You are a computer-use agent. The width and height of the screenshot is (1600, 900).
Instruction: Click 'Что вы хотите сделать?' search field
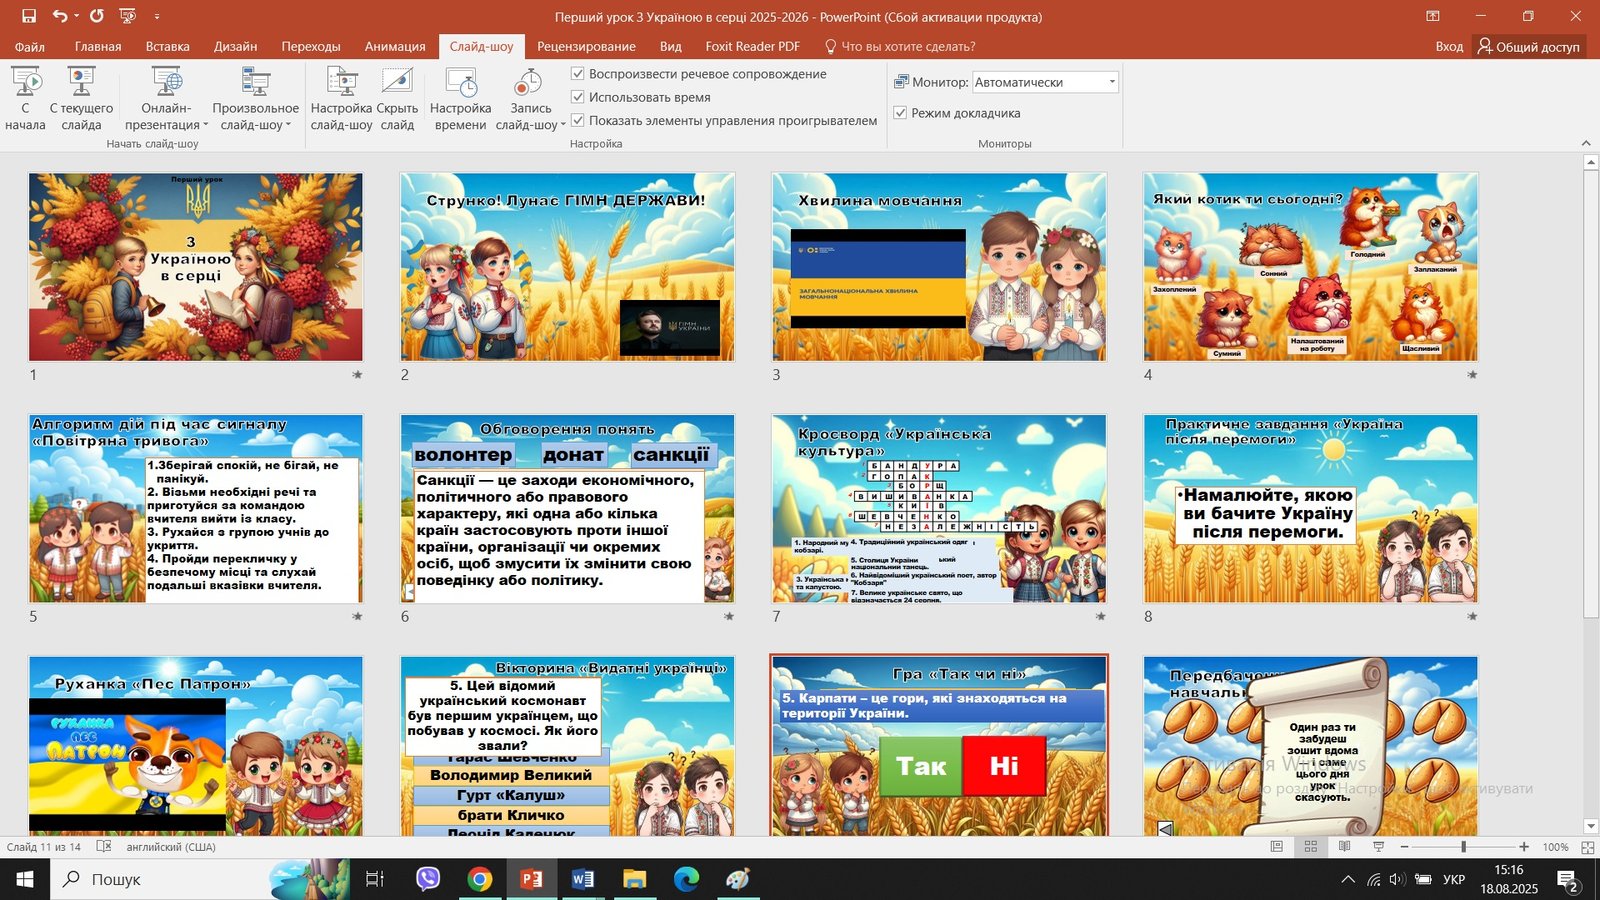tap(899, 46)
